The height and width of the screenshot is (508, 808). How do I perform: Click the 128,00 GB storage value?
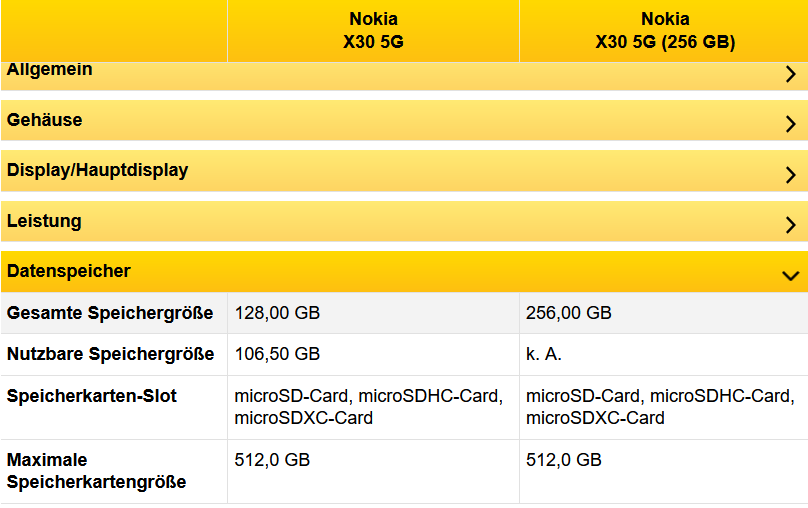pyautogui.click(x=277, y=313)
